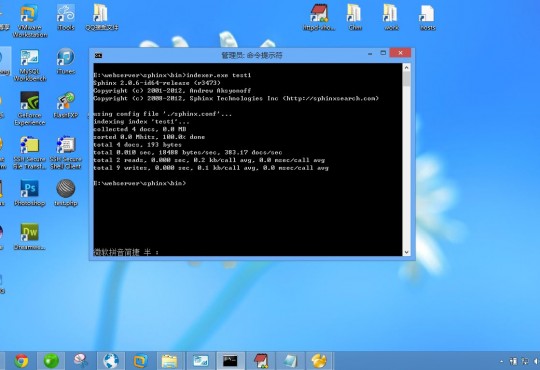Viewport: 540px width, 370px height.
Task: Switch to the Command Prompt taskbar button
Action: 230,361
